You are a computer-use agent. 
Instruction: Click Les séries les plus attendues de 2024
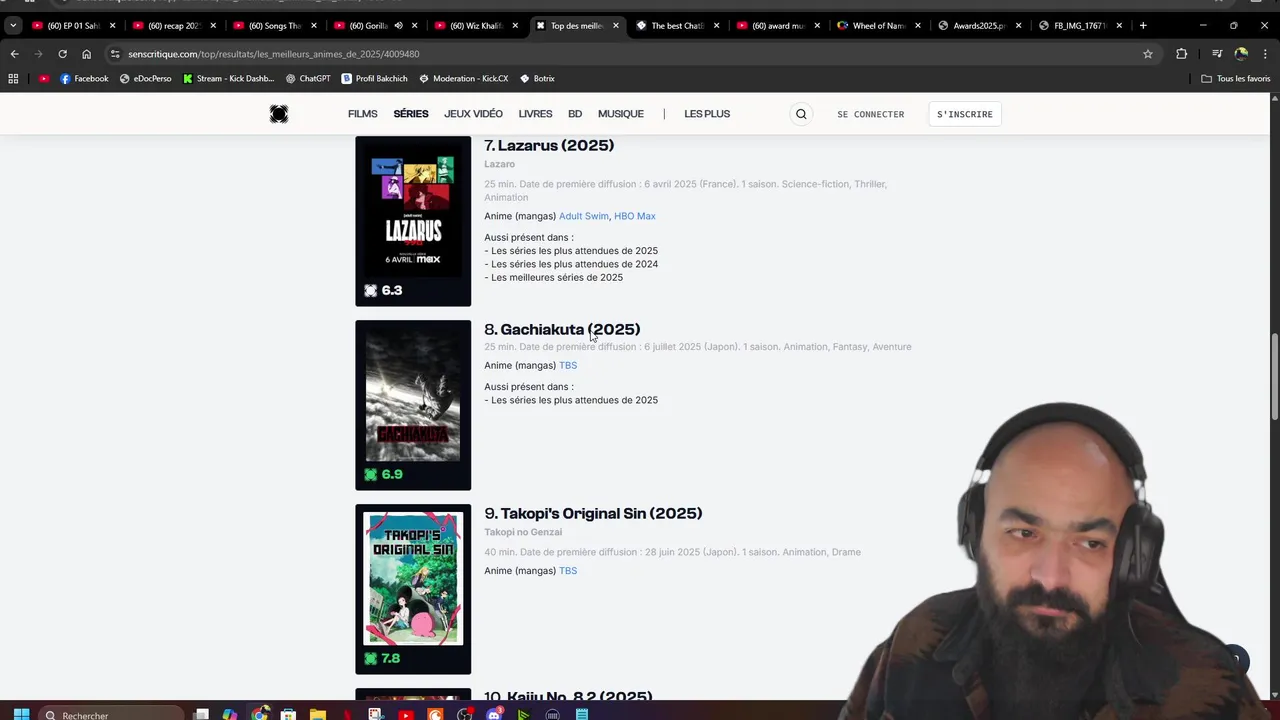click(574, 264)
